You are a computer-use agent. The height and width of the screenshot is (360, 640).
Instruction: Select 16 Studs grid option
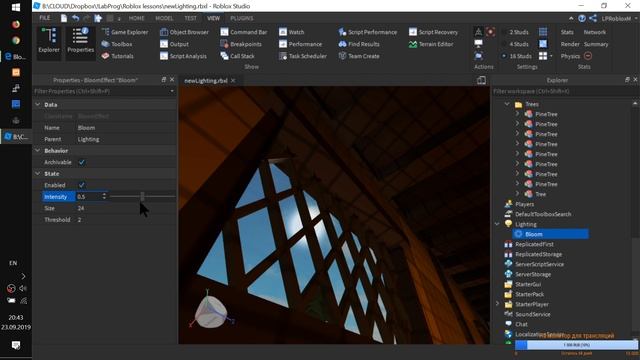[x=516, y=56]
